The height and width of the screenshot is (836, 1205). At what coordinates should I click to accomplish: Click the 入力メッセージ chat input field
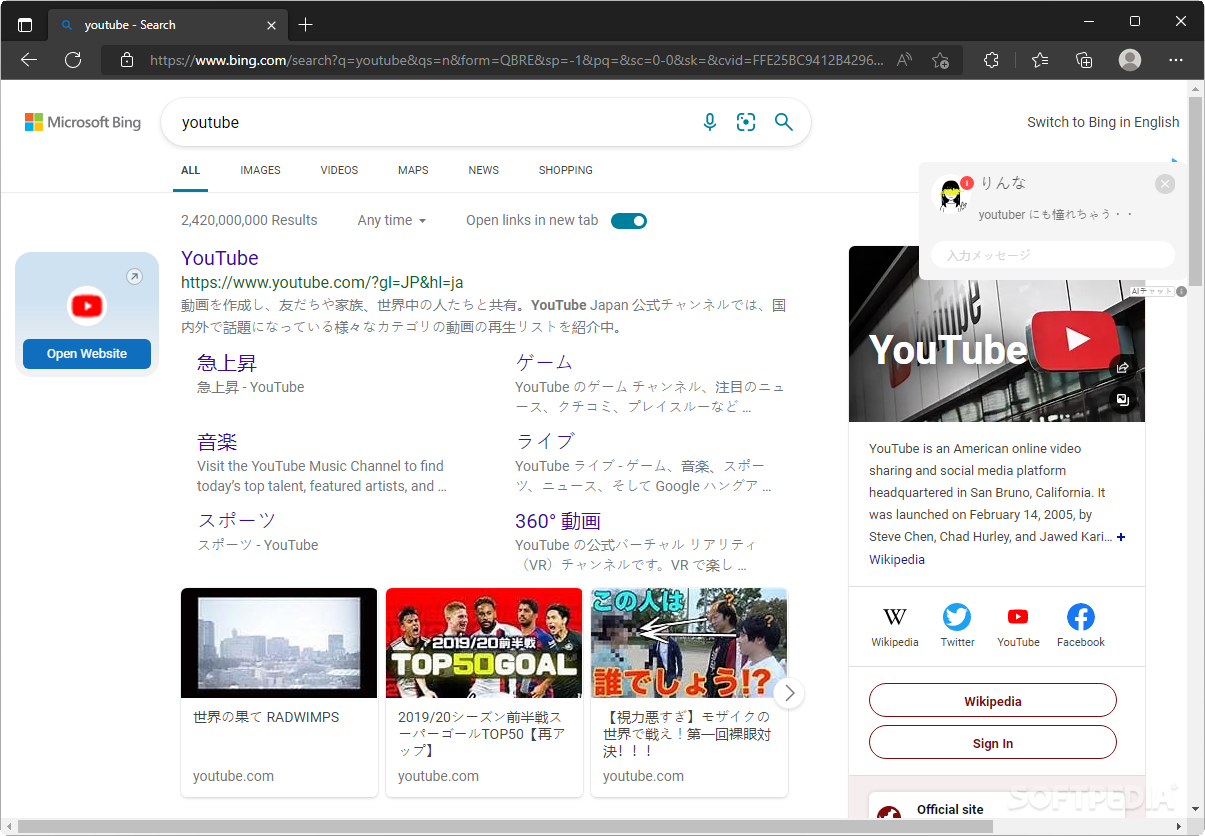click(1053, 255)
